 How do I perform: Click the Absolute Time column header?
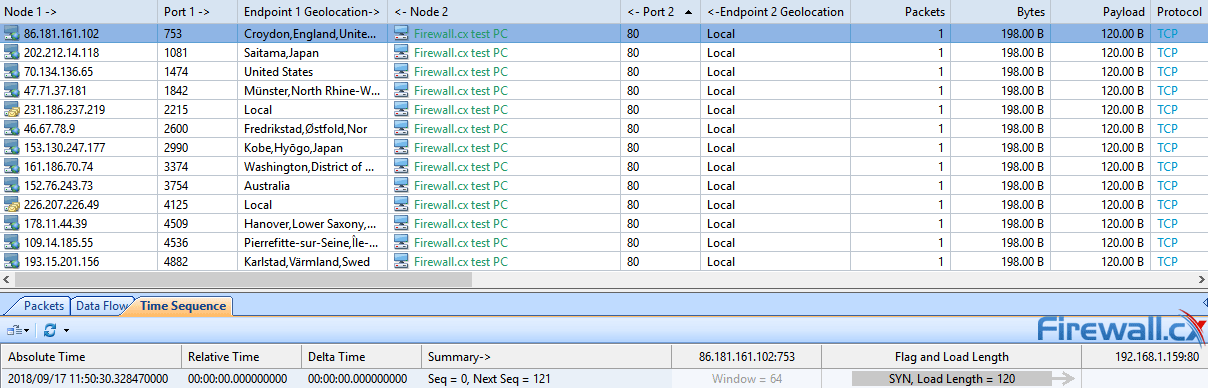coord(90,357)
